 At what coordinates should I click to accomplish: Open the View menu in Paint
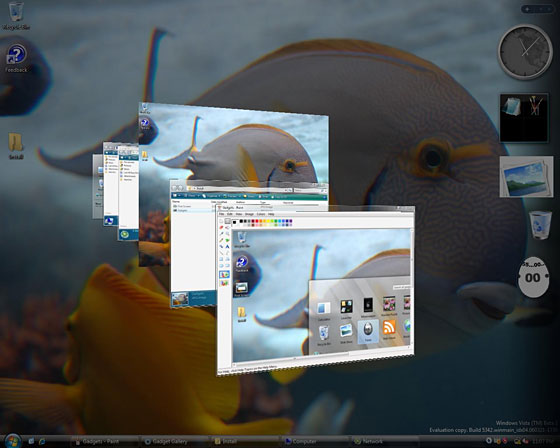tap(239, 214)
